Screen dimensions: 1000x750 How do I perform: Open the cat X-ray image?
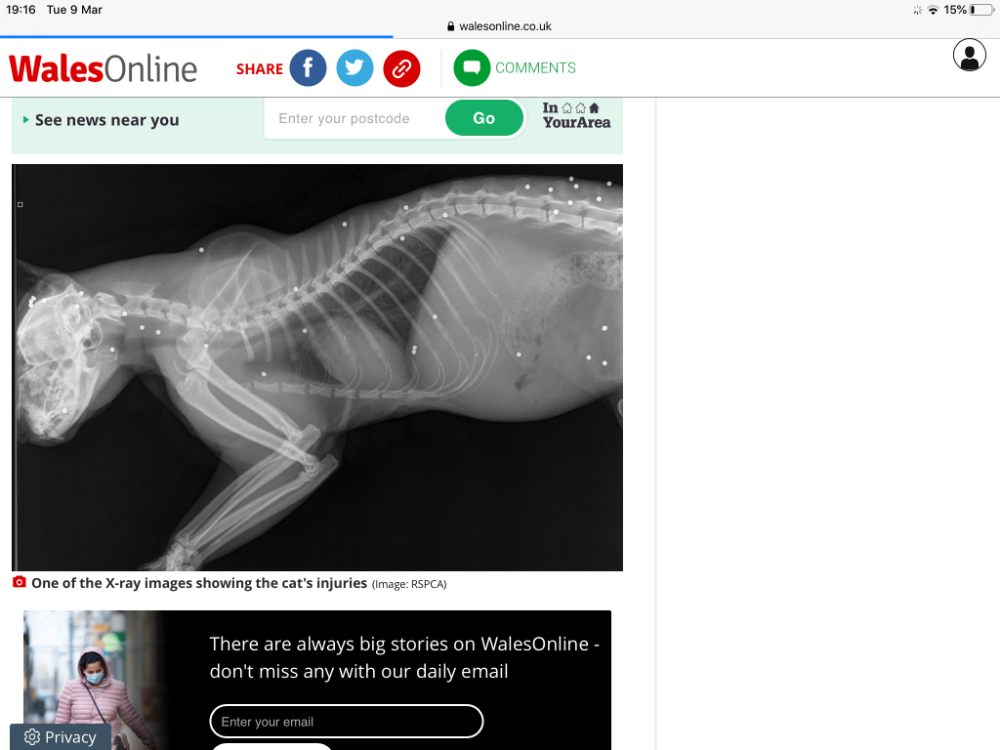point(317,367)
